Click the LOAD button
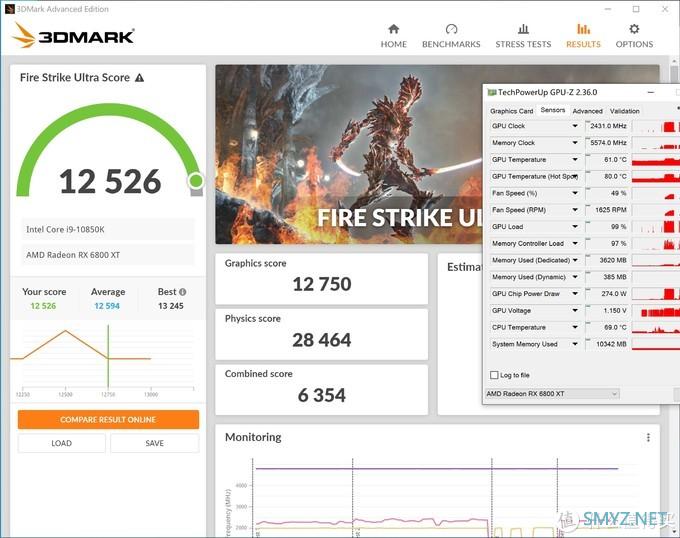 pyautogui.click(x=62, y=443)
